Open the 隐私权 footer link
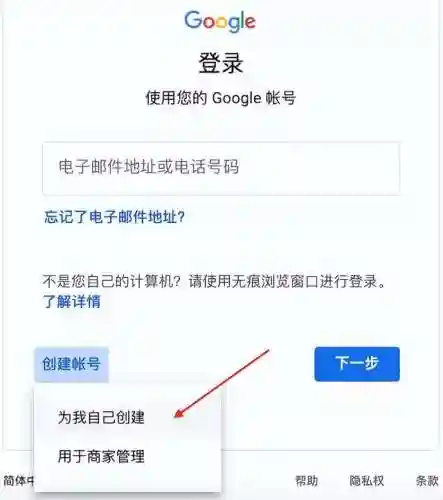 click(367, 481)
